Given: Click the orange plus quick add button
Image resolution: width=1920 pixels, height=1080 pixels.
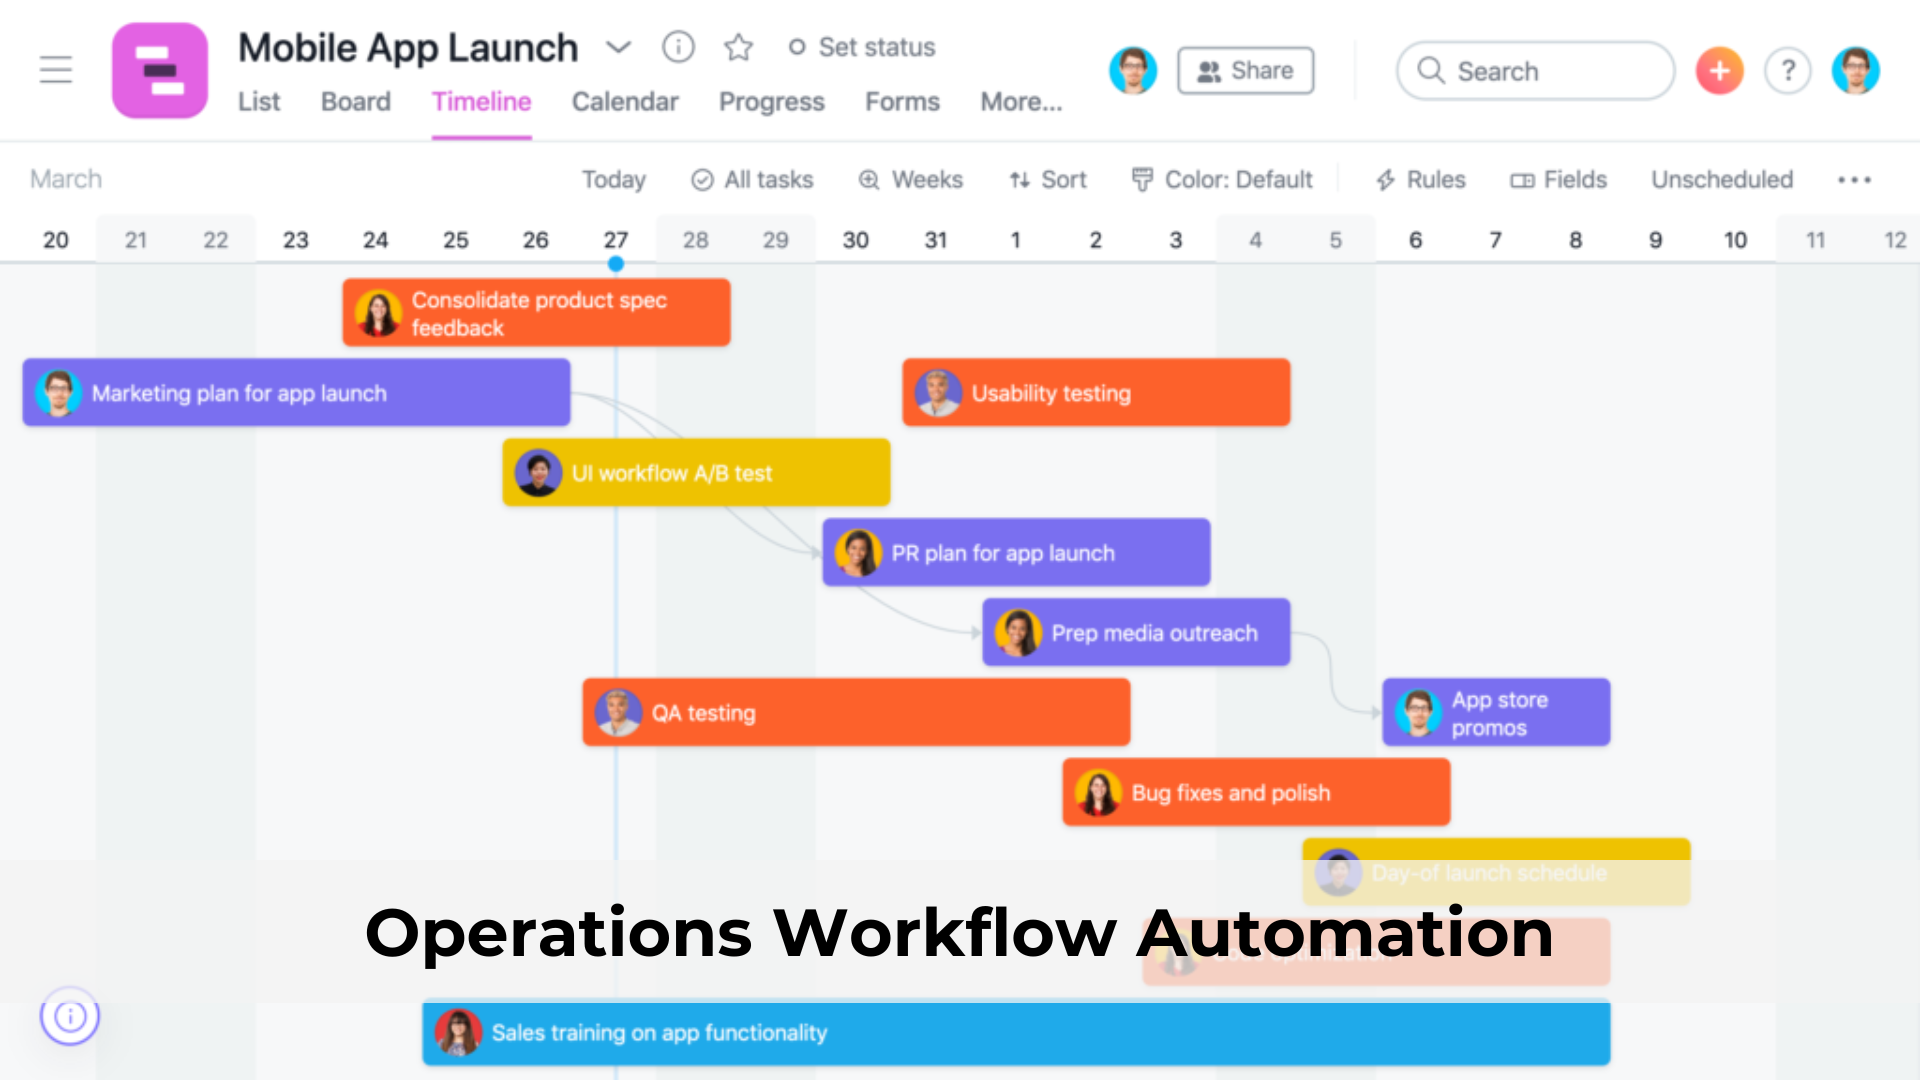Looking at the screenshot, I should click(1720, 71).
